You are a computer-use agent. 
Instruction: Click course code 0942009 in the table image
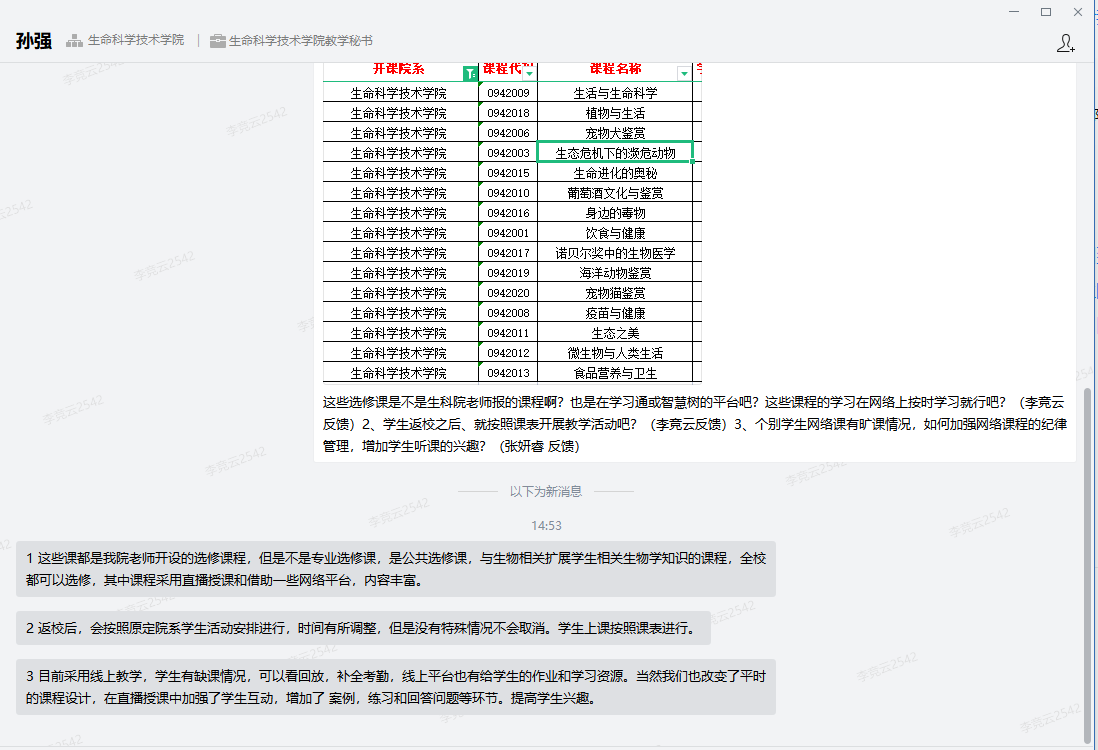pyautogui.click(x=508, y=93)
